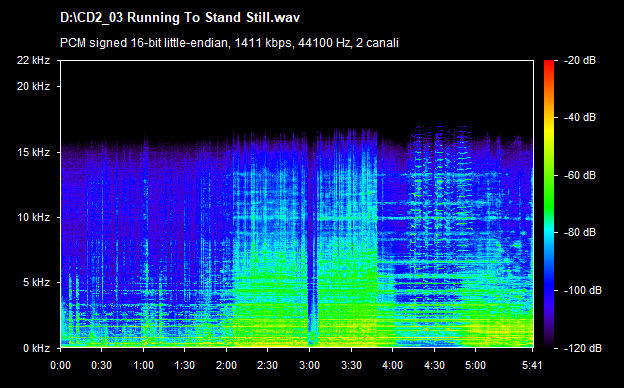This screenshot has width=624, height=388.
Task: Click the 1:00 time axis marker
Action: pos(143,365)
